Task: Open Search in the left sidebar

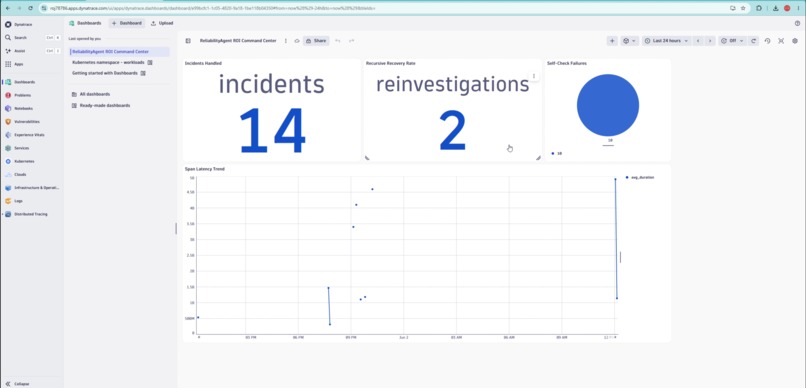Action: point(32,38)
